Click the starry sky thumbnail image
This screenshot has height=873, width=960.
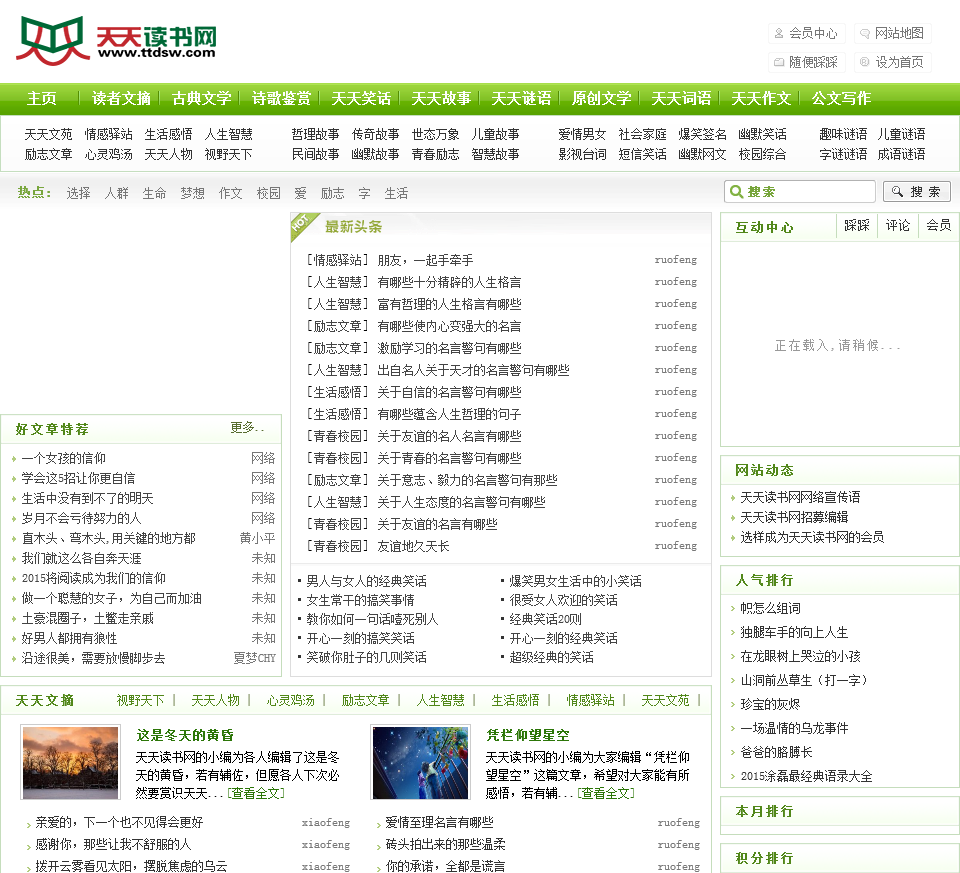point(421,762)
